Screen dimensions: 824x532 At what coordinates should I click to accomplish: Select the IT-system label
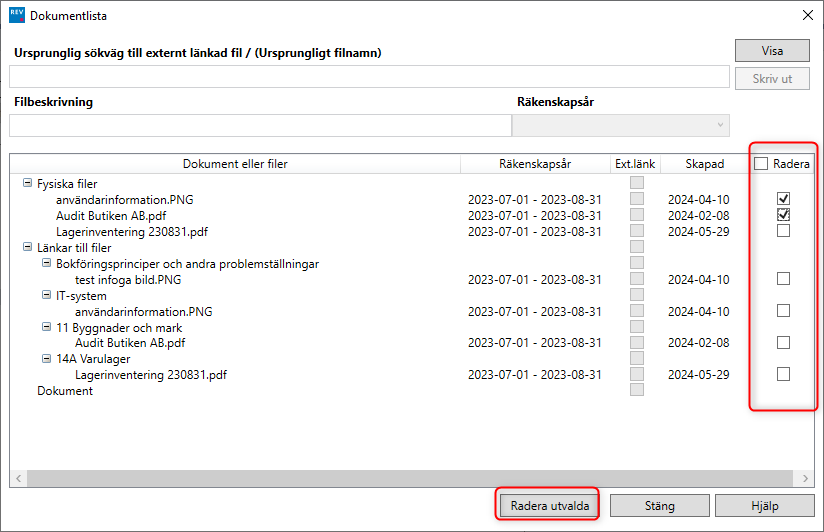pyautogui.click(x=81, y=296)
